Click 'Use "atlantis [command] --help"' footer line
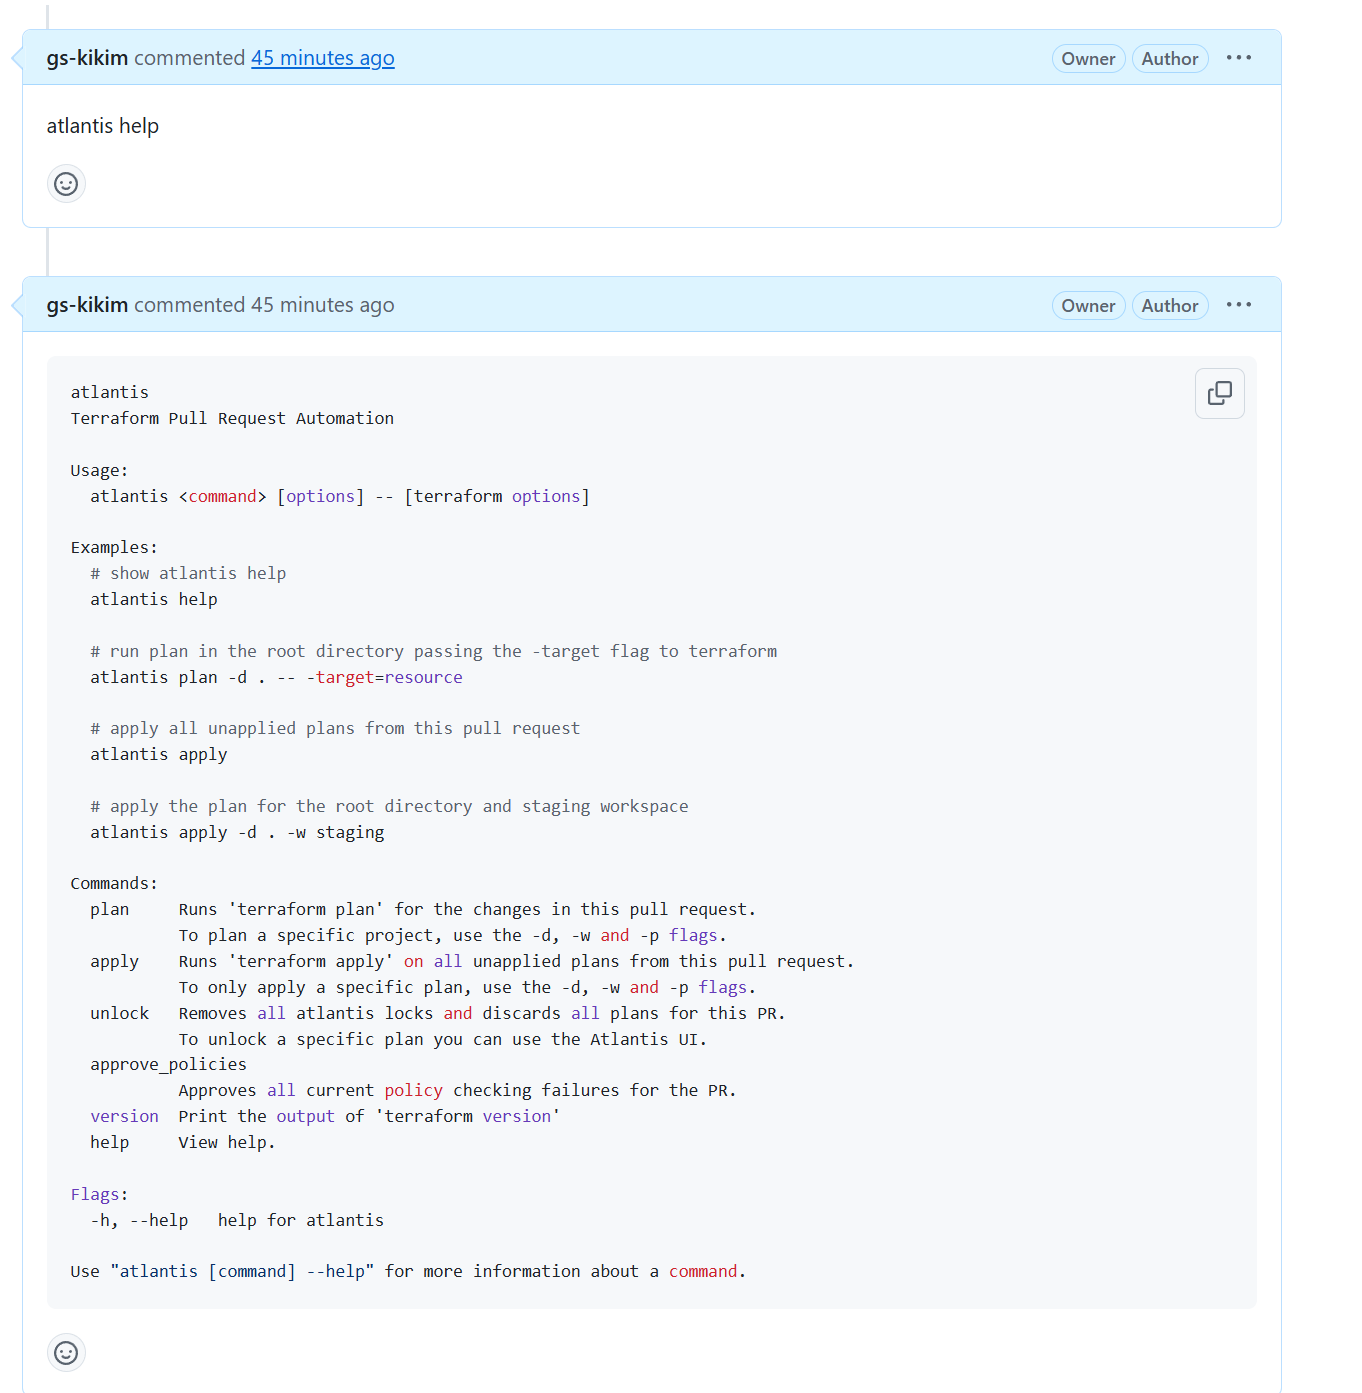The image size is (1362, 1393). pos(408,1271)
